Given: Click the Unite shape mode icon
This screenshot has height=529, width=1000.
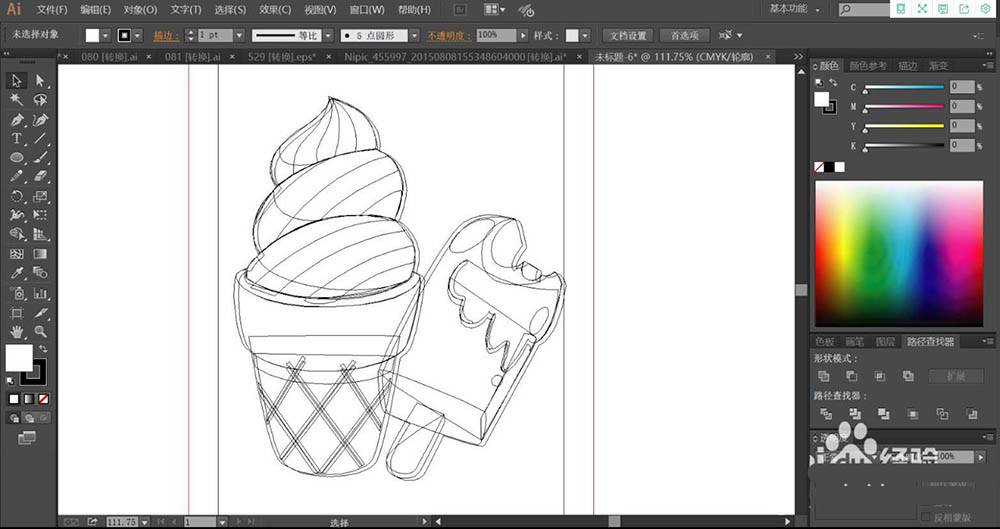Looking at the screenshot, I should 824,376.
